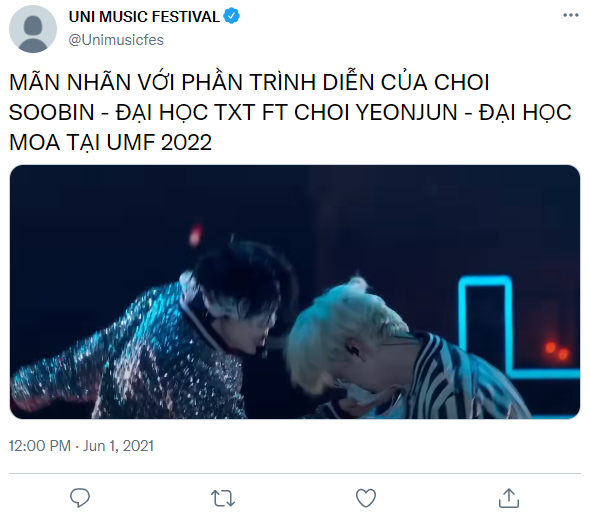Open the gray default profile avatar
The image size is (589, 519).
pyautogui.click(x=33, y=29)
